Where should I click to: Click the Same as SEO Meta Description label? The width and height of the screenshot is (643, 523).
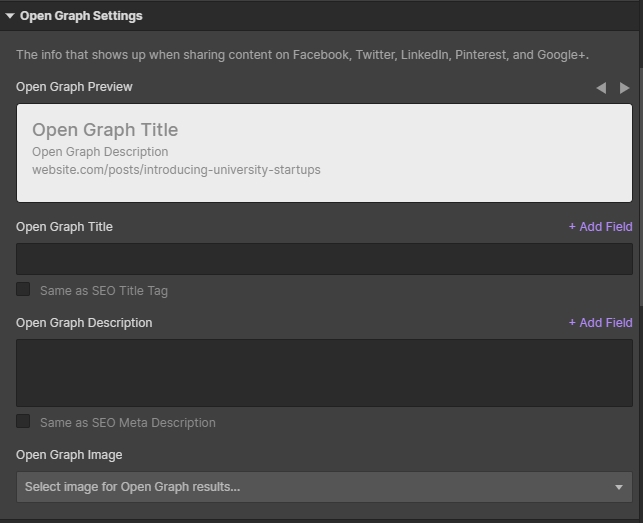pyautogui.click(x=128, y=423)
